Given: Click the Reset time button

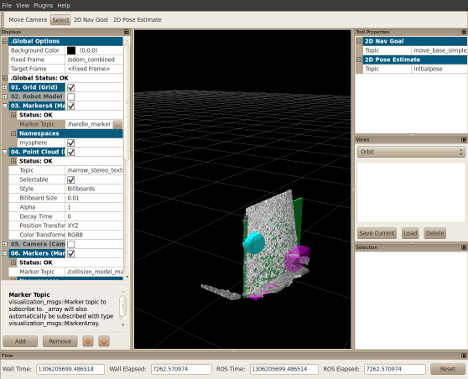Looking at the screenshot, I should (x=448, y=369).
